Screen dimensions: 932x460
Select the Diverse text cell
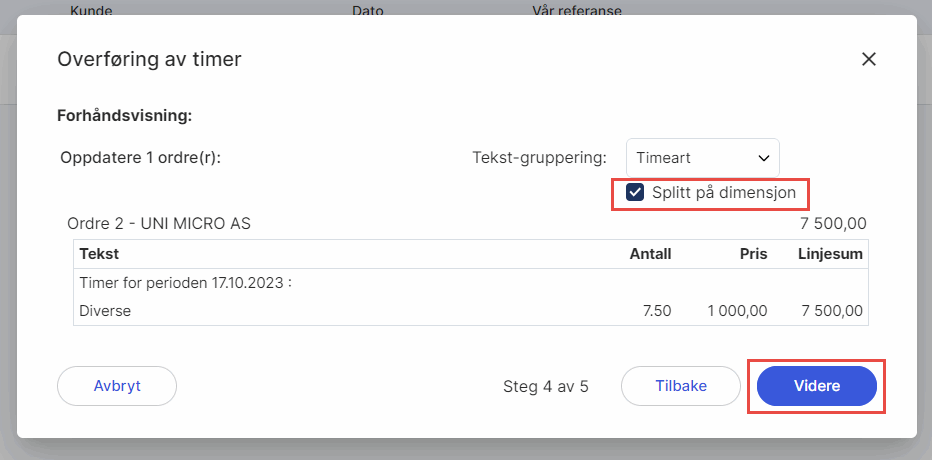tap(105, 311)
